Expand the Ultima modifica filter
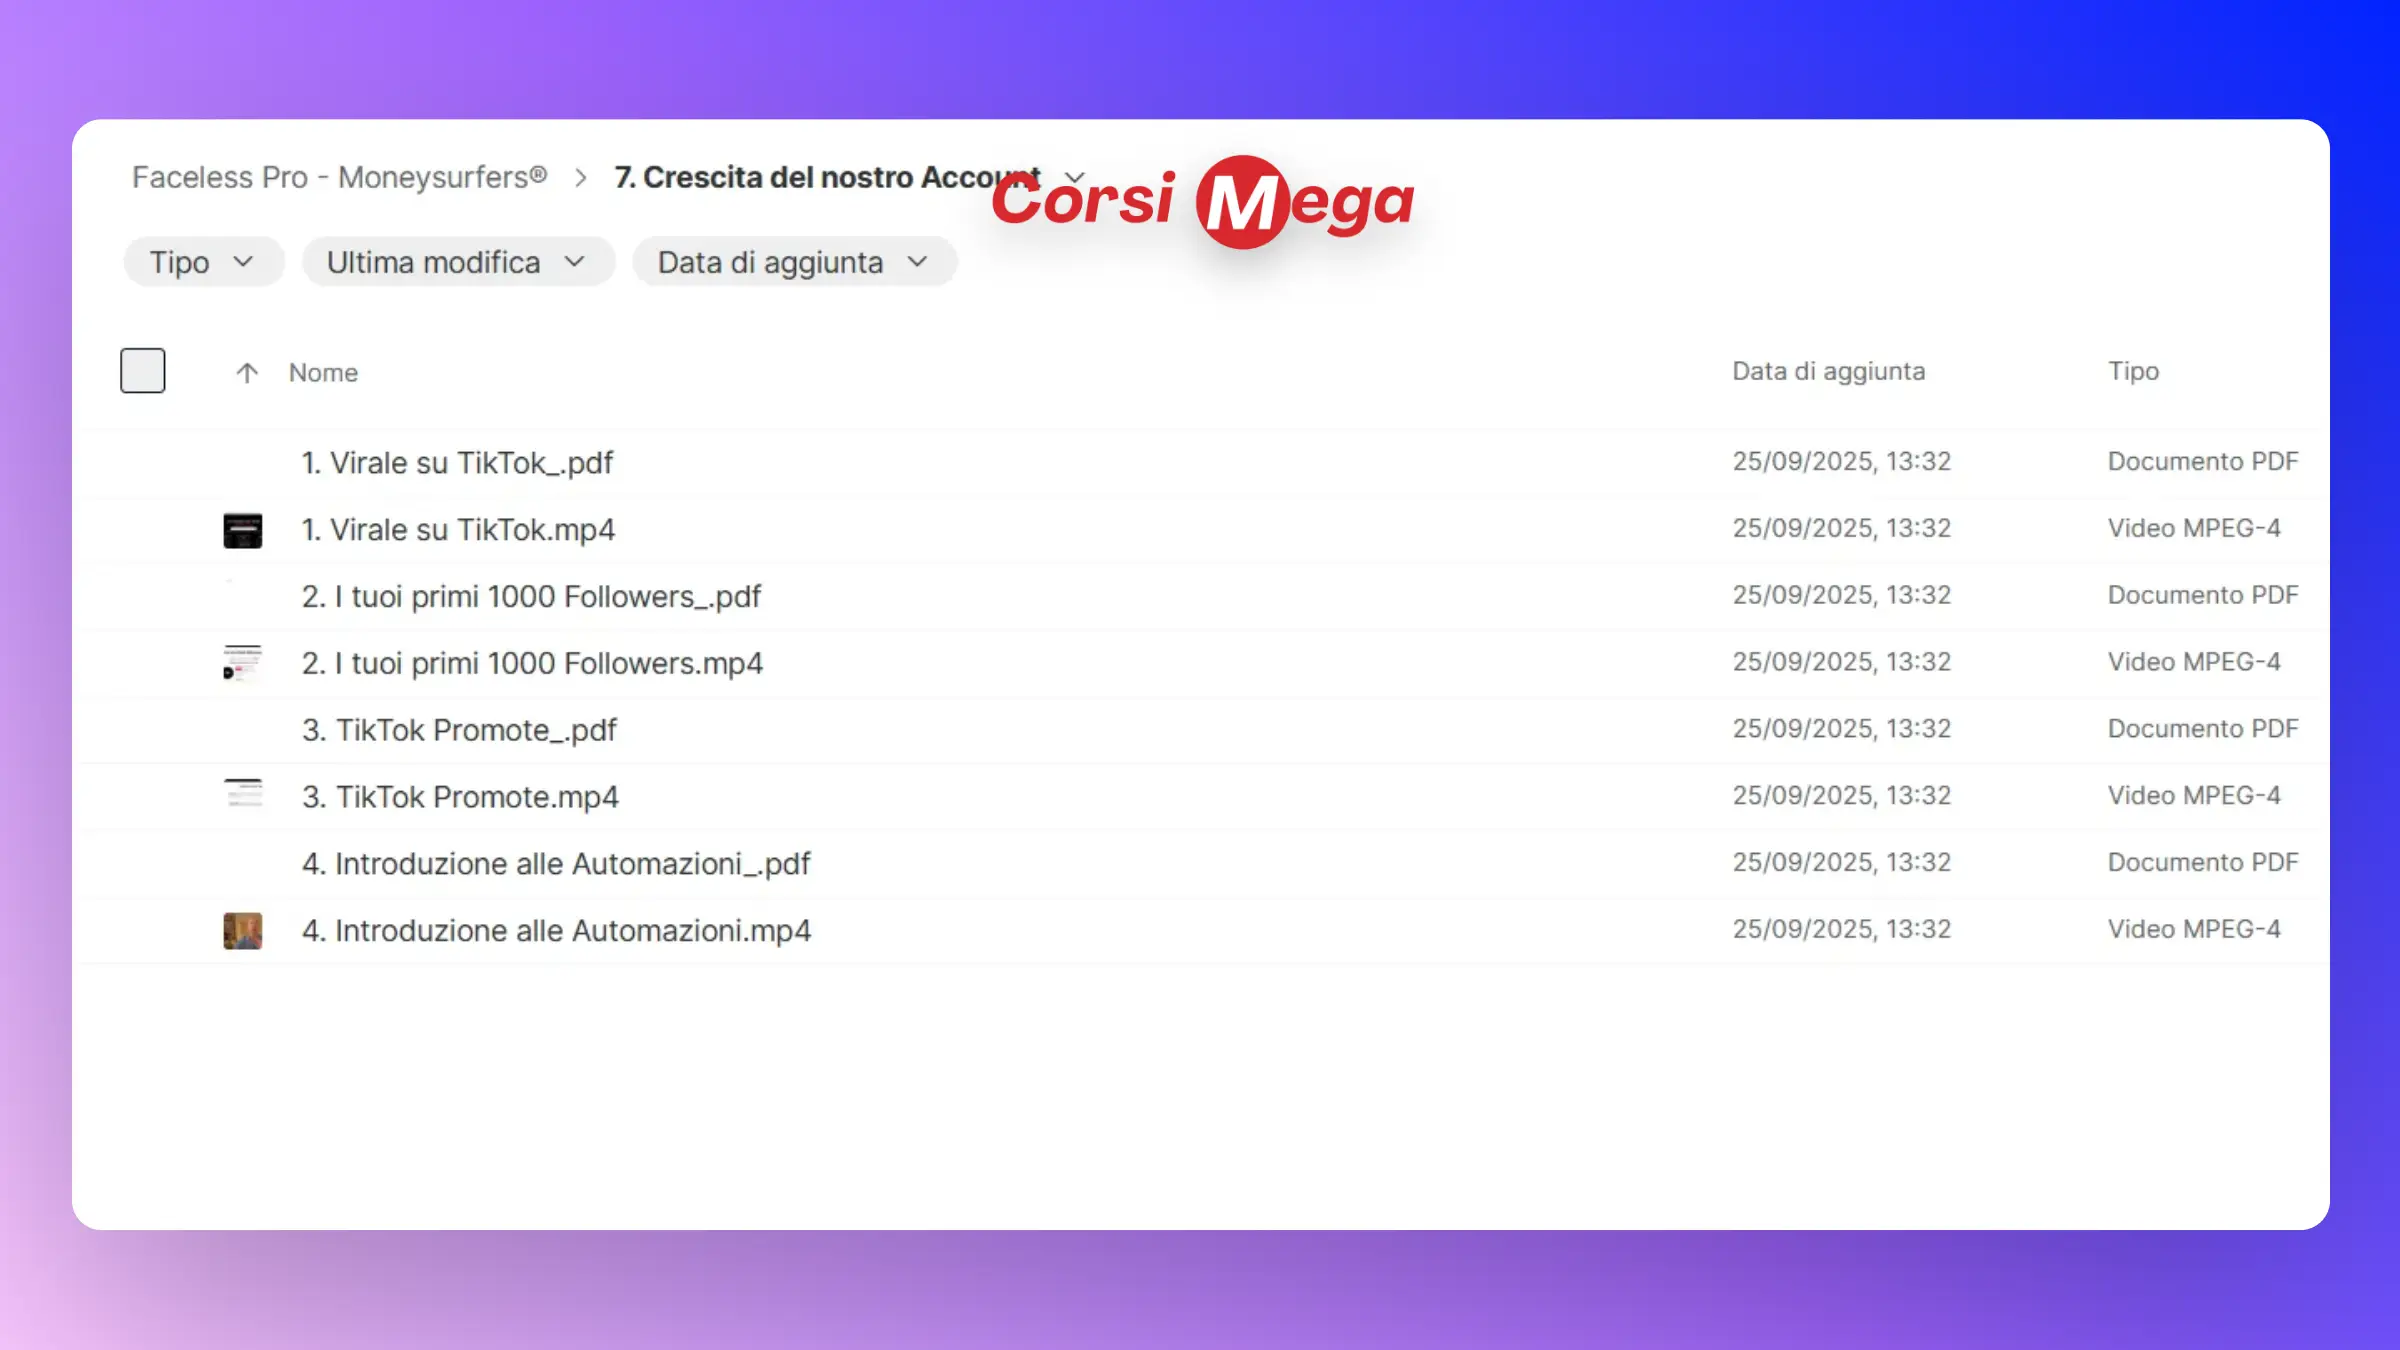2400x1350 pixels. click(457, 262)
